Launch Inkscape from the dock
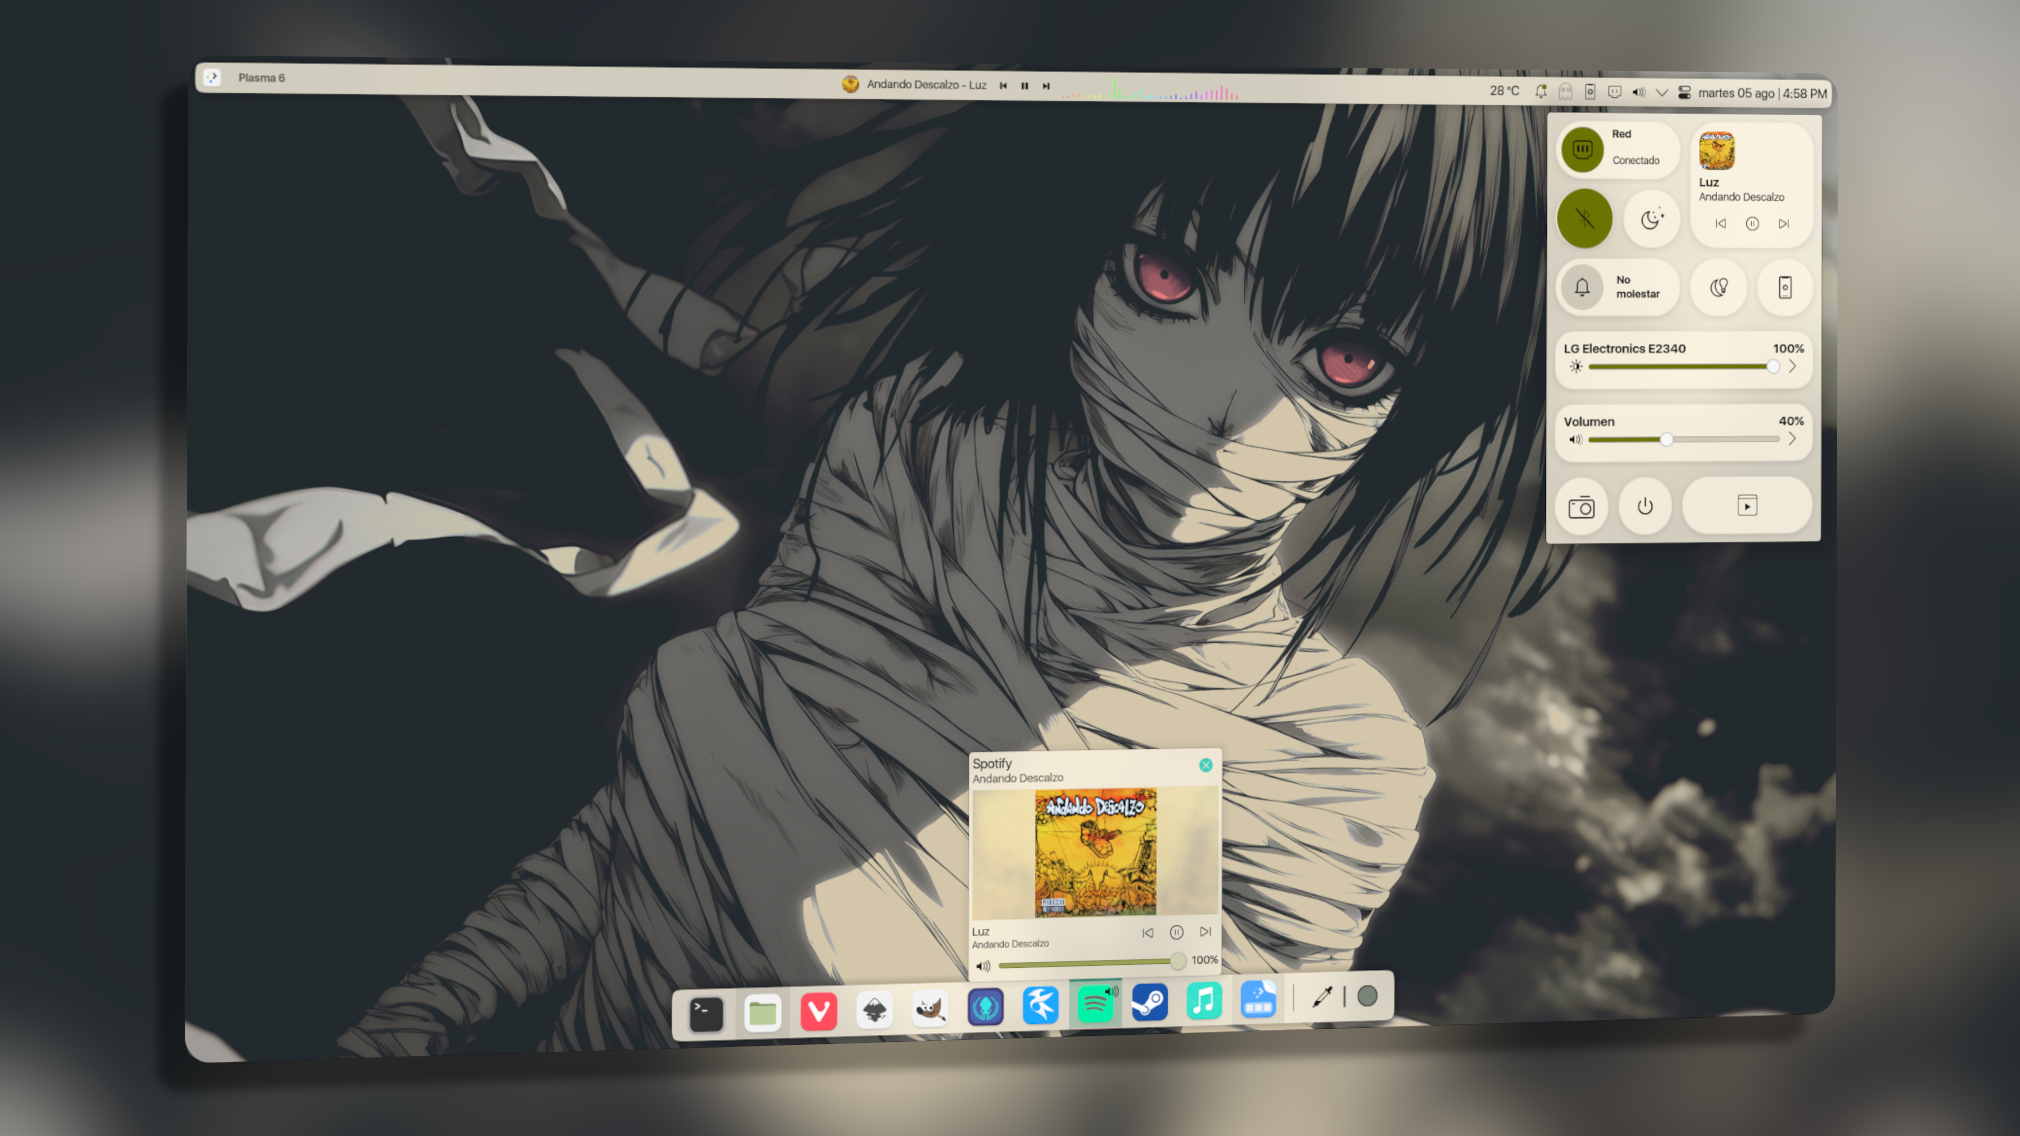This screenshot has width=2020, height=1136. pos(875,1010)
